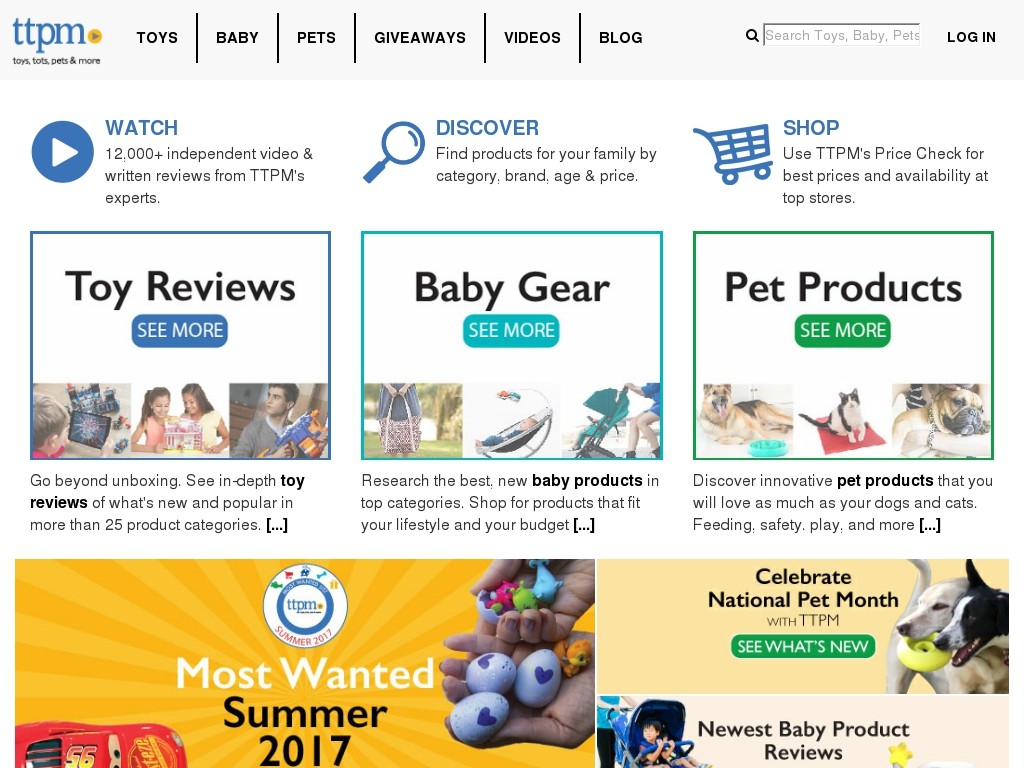The height and width of the screenshot is (768, 1024).
Task: Open the Baby menu item
Action: [237, 38]
